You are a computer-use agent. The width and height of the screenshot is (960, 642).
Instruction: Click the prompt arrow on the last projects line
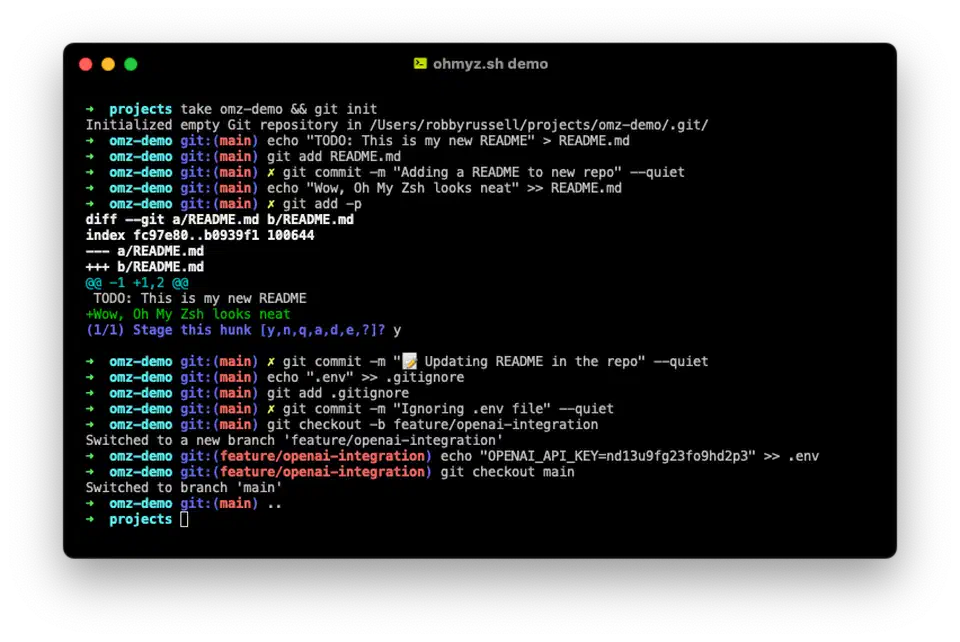coord(90,520)
